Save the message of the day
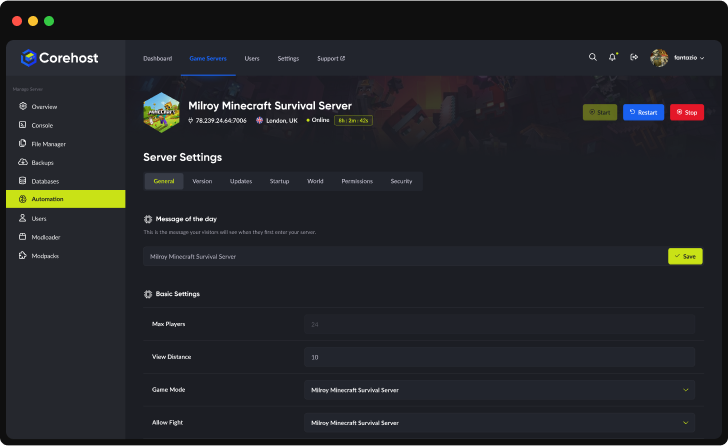 click(x=685, y=256)
